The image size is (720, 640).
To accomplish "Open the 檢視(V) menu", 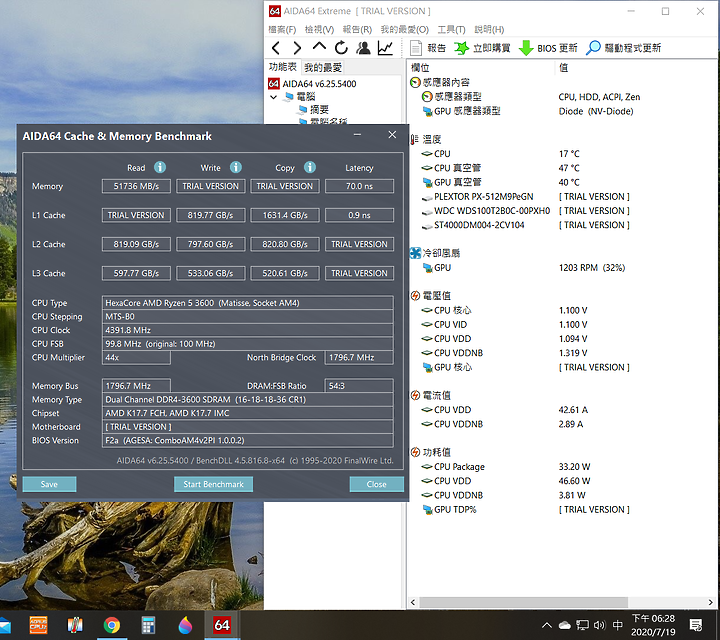I will tap(319, 29).
